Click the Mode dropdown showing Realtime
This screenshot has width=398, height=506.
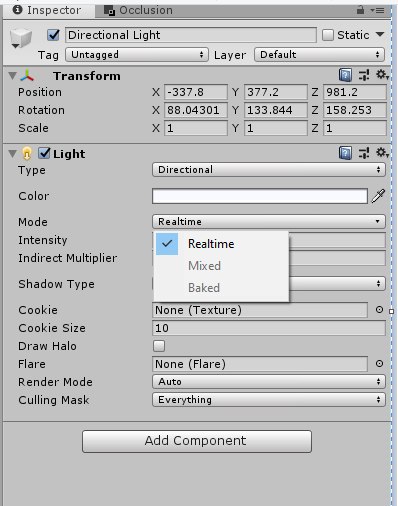(269, 222)
